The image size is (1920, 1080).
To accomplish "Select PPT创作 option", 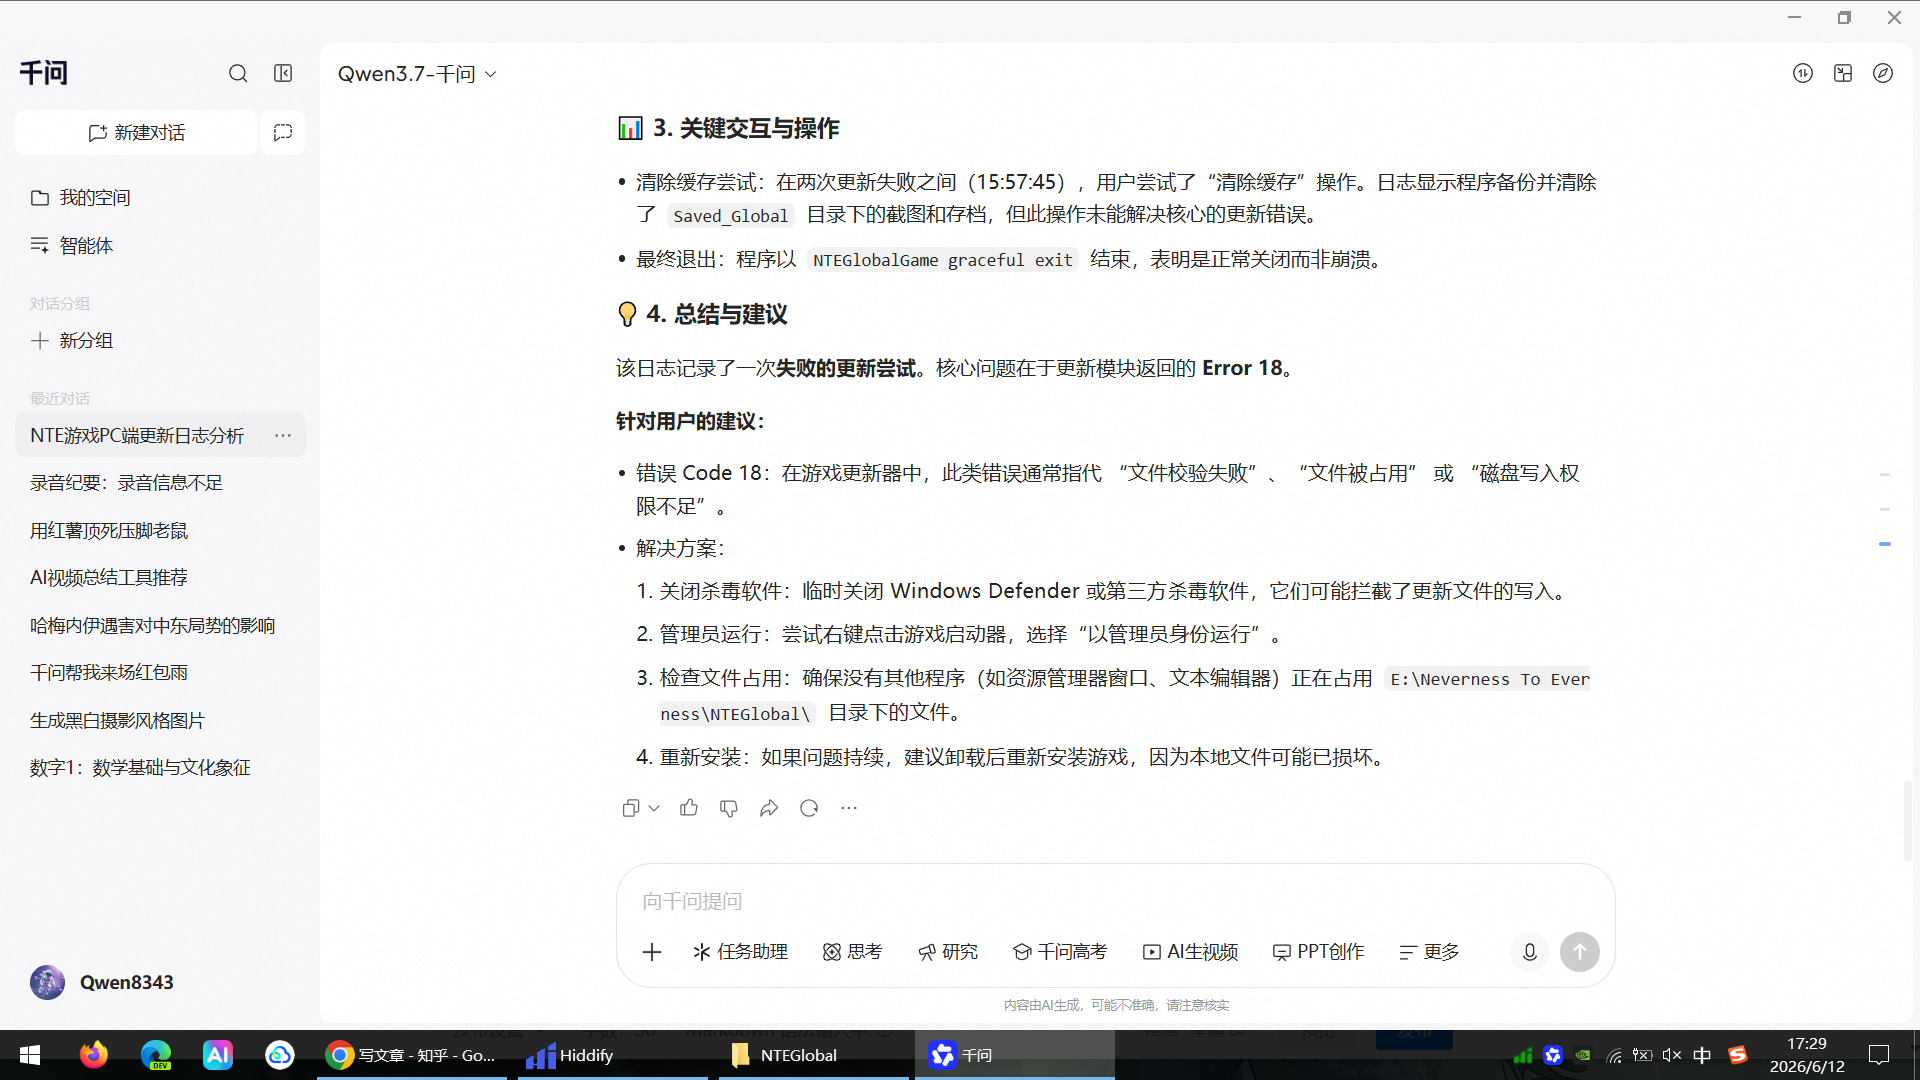I will click(1318, 952).
